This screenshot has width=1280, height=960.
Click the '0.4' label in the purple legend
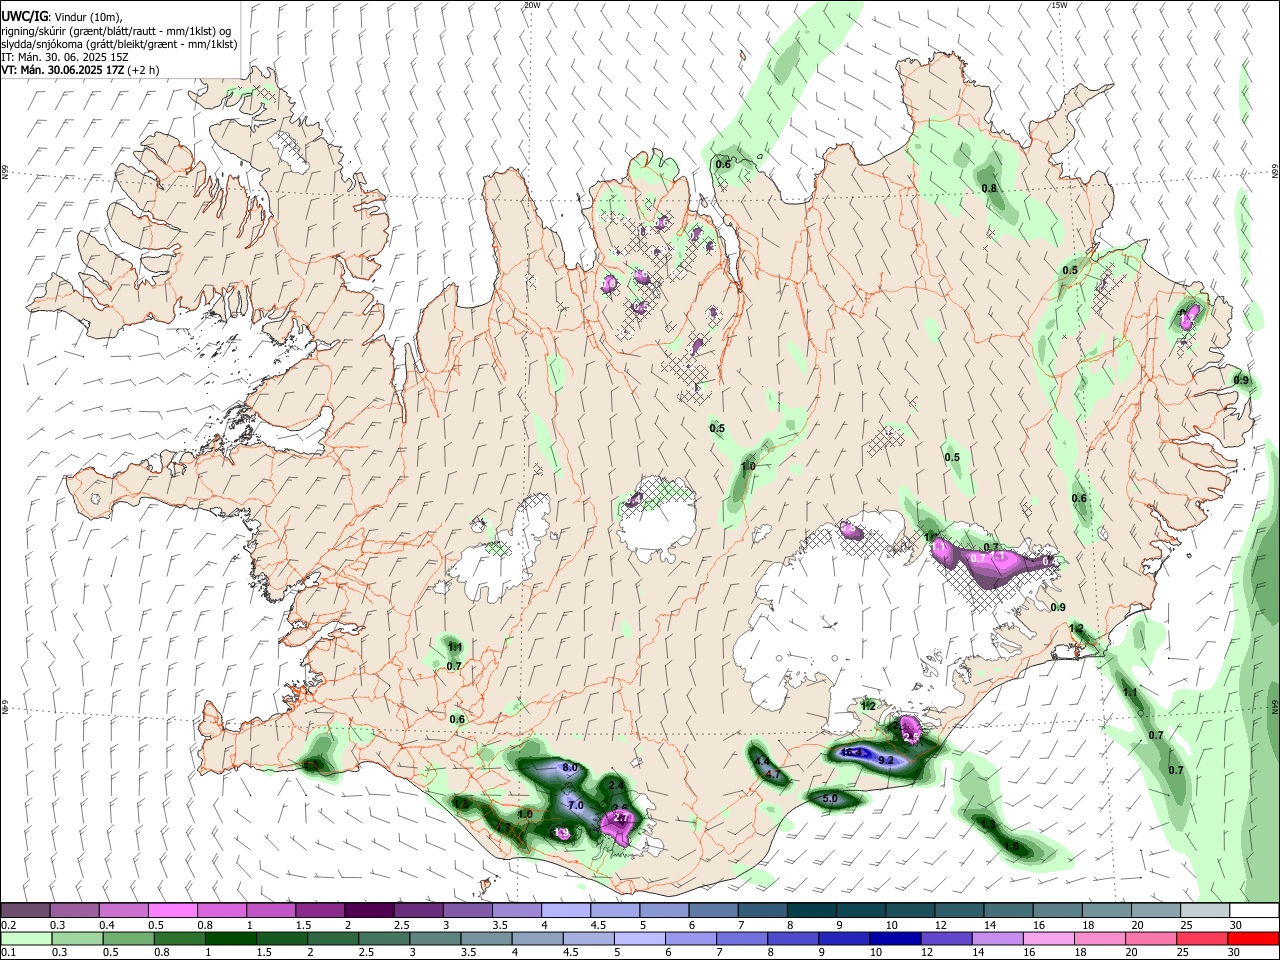pyautogui.click(x=107, y=925)
